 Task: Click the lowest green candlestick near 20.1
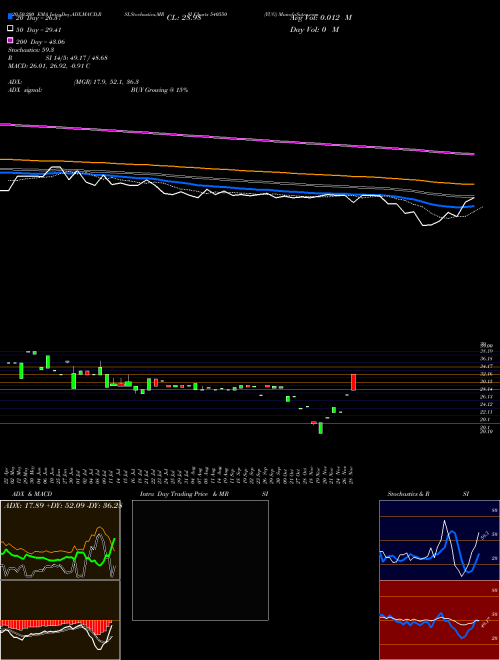point(321,428)
